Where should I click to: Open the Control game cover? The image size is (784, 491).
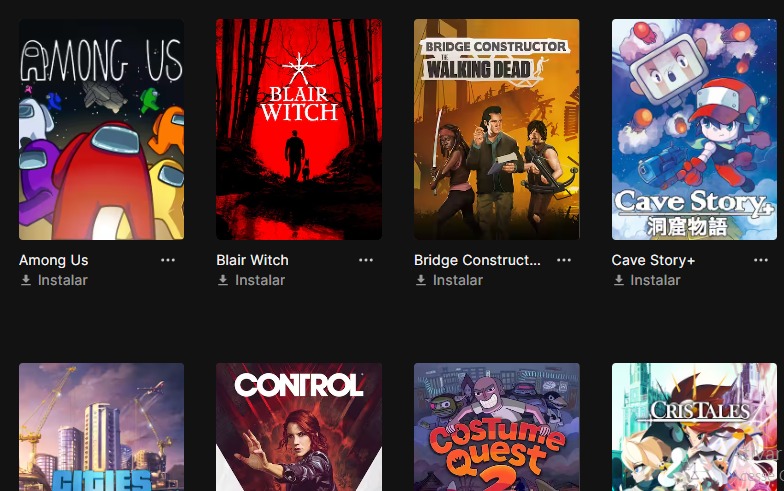pyautogui.click(x=299, y=427)
